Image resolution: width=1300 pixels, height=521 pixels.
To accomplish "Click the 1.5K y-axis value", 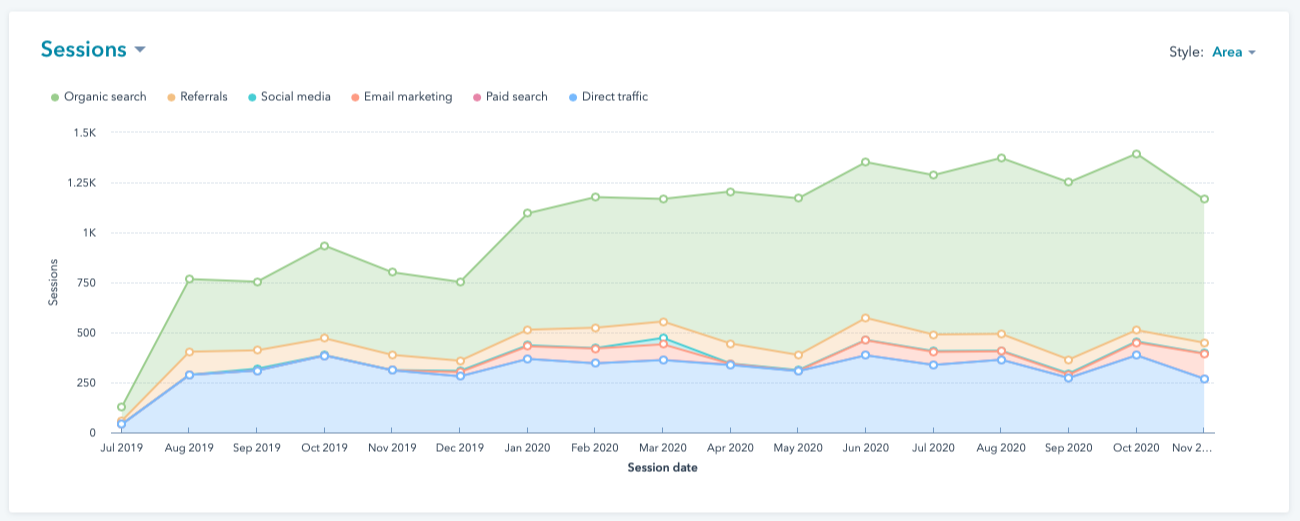I will tap(83, 133).
